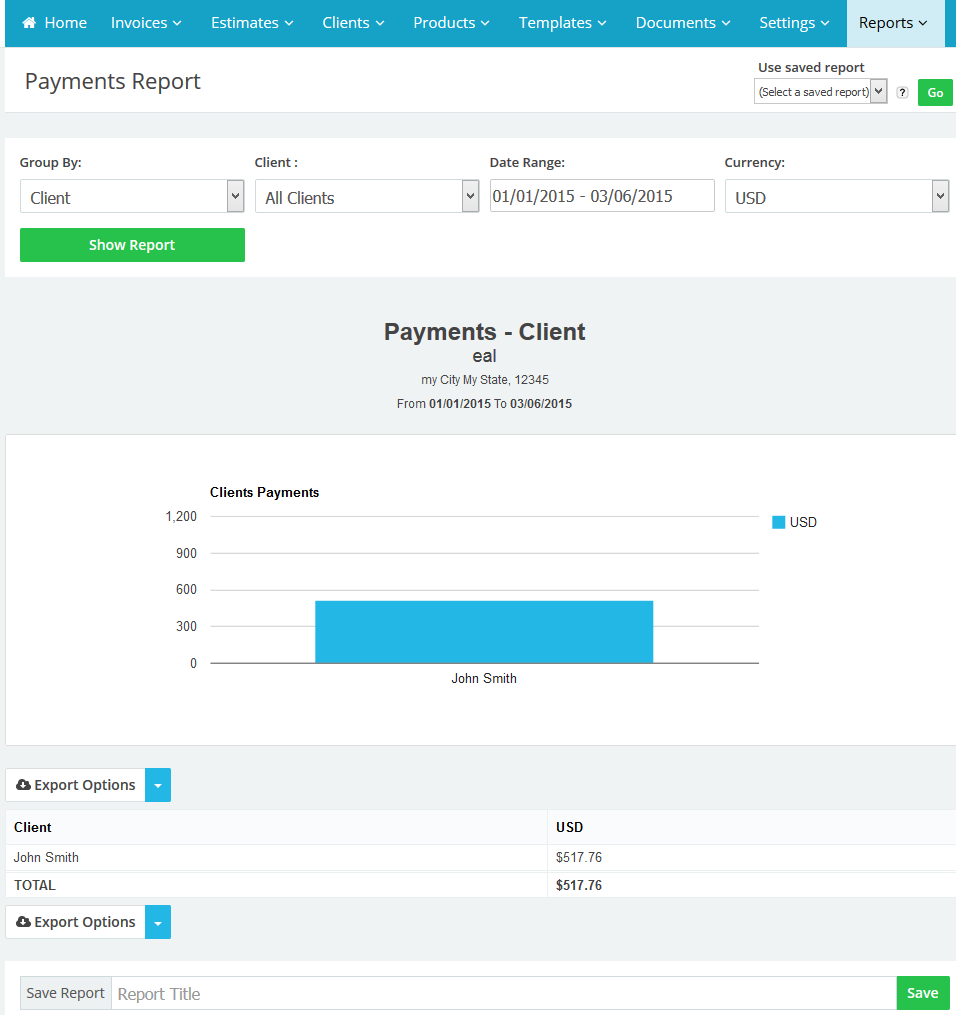
Task: Expand the Group By dropdown
Action: click(132, 197)
